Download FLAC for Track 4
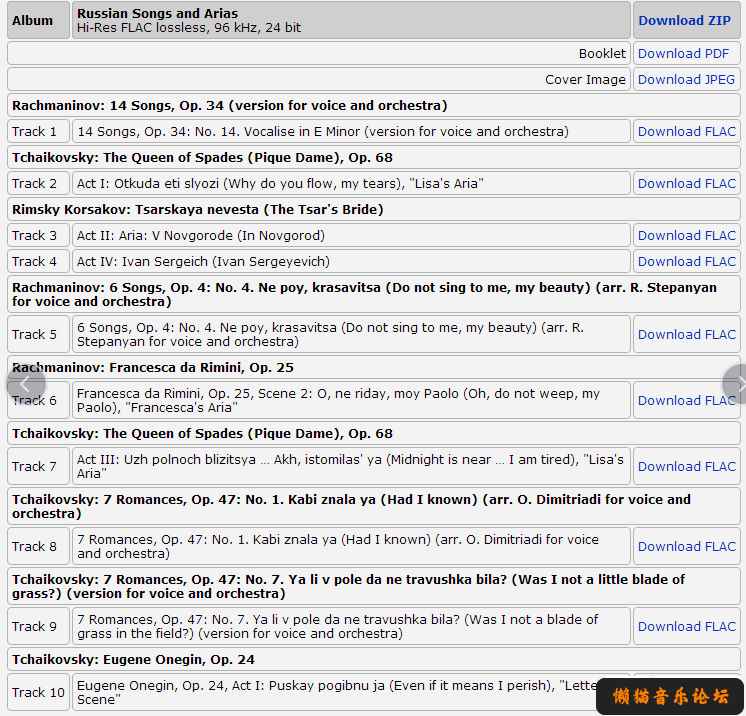 [687, 262]
